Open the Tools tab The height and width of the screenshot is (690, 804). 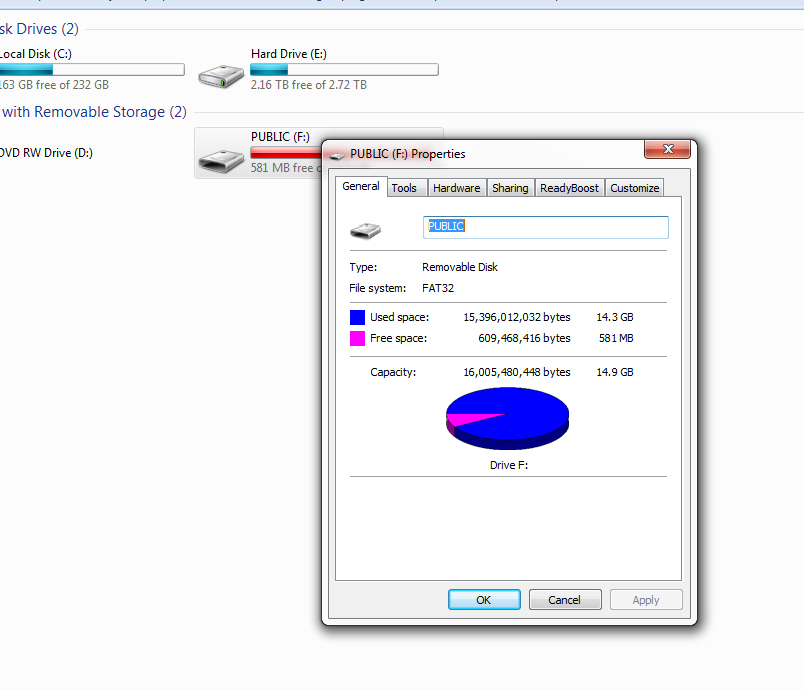pyautogui.click(x=404, y=188)
